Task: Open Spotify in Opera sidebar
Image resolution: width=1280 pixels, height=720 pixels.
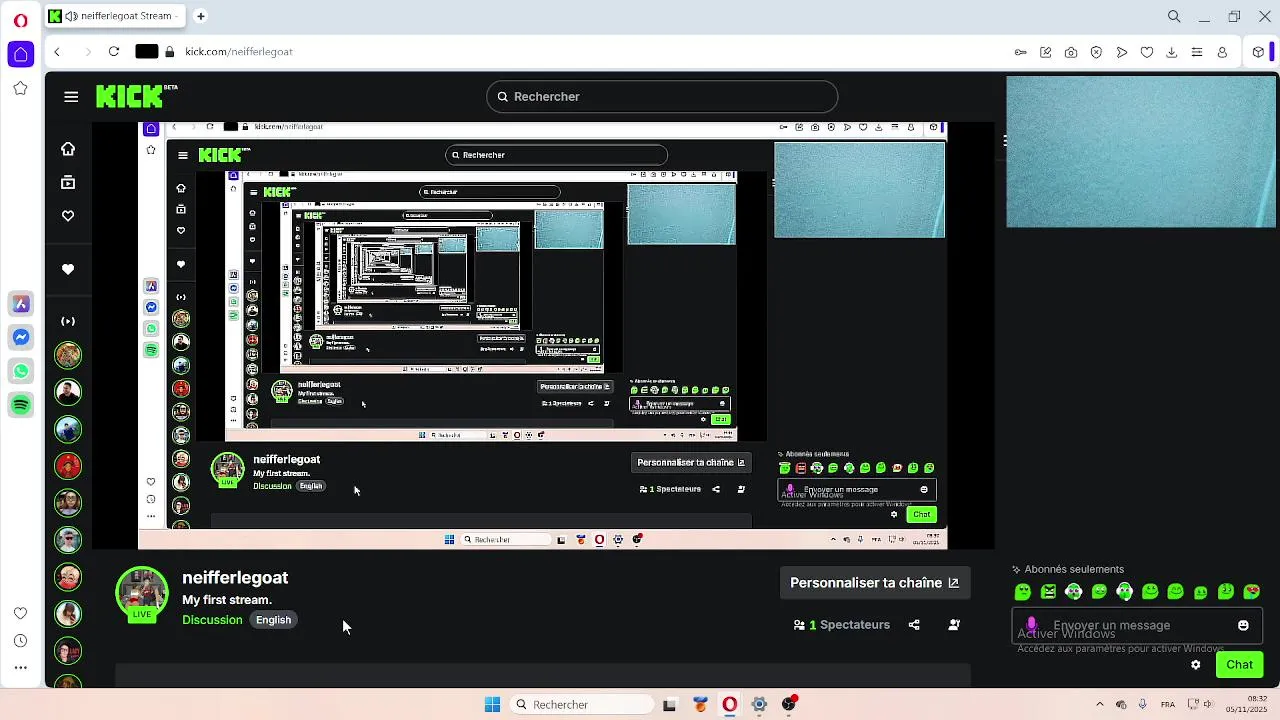Action: tap(20, 405)
